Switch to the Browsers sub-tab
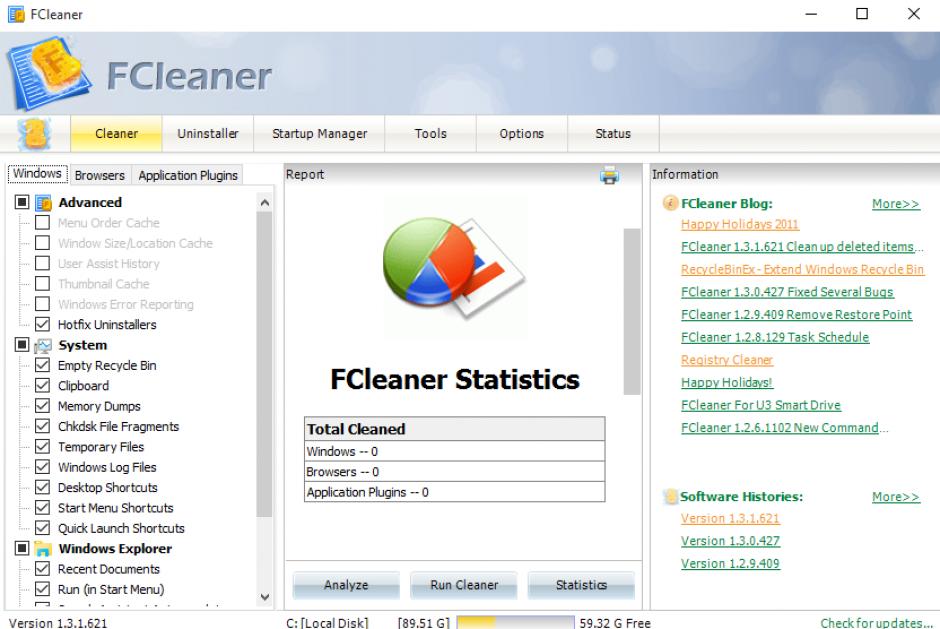Image resolution: width=940 pixels, height=629 pixels. (x=100, y=175)
